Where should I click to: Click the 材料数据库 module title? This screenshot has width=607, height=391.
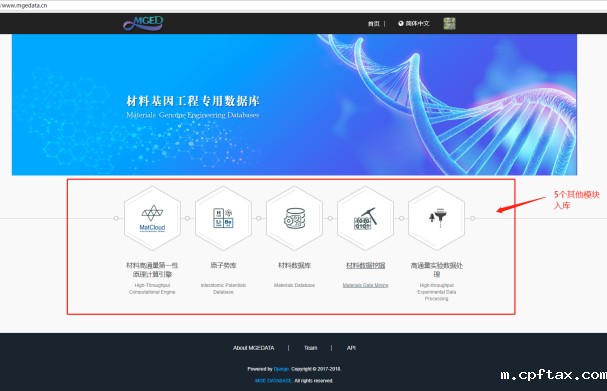pyautogui.click(x=295, y=266)
